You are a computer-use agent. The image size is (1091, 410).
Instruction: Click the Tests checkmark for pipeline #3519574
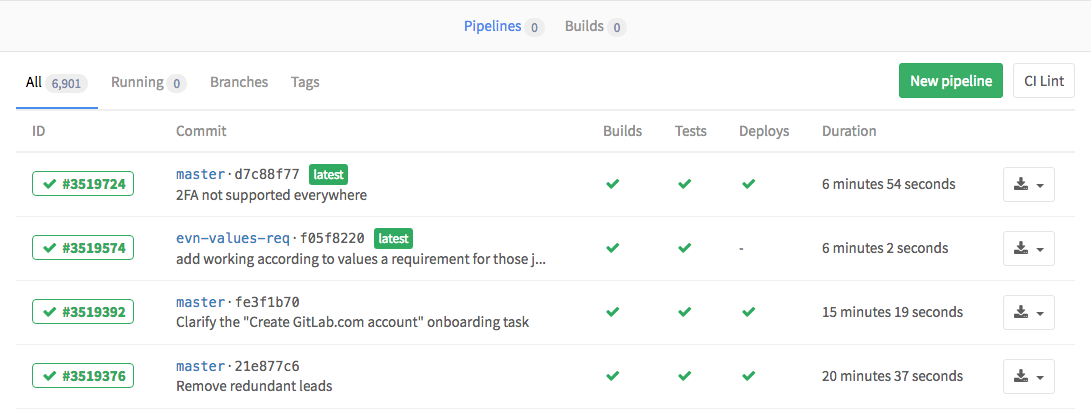click(684, 248)
